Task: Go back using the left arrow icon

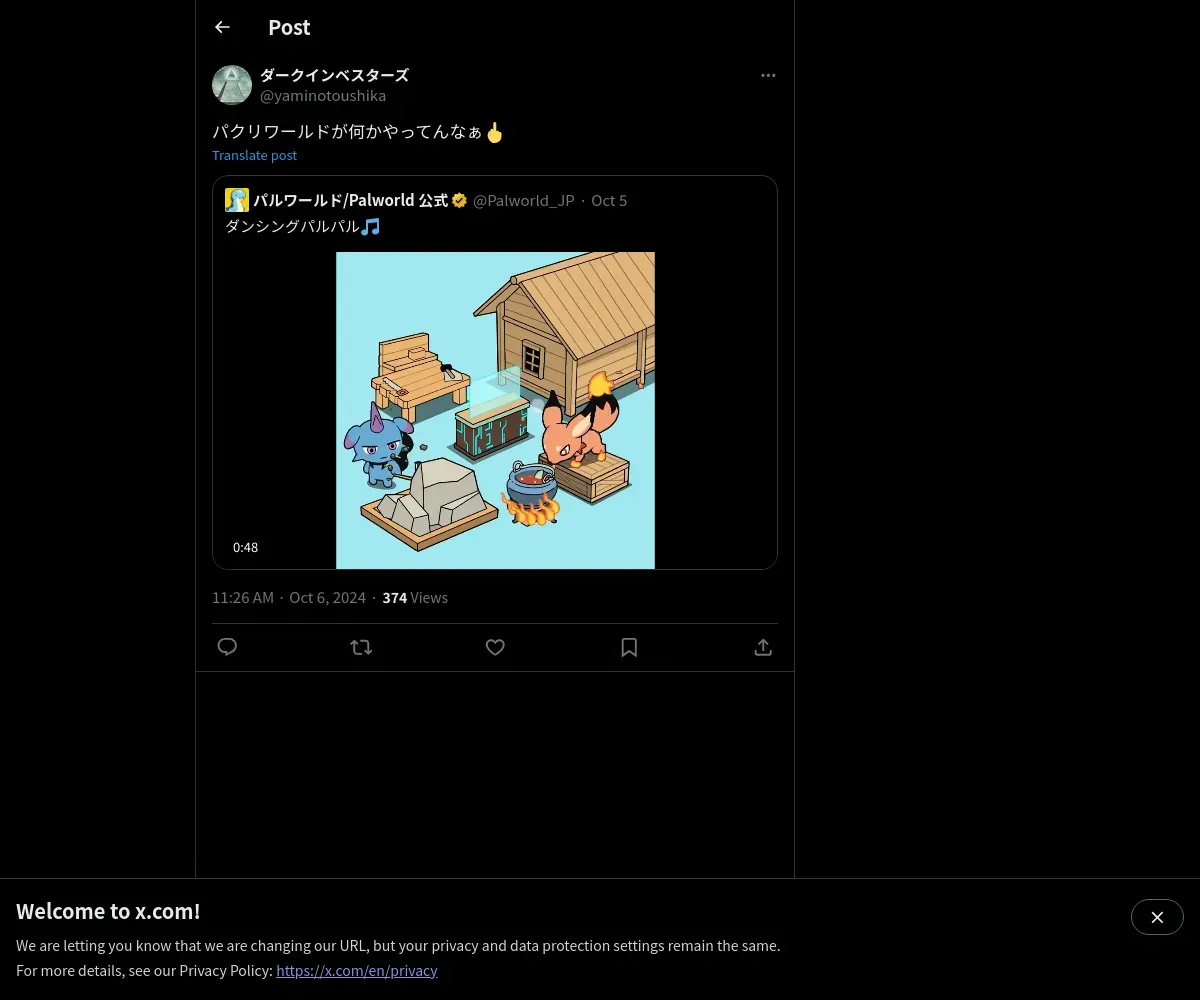Action: pos(222,27)
